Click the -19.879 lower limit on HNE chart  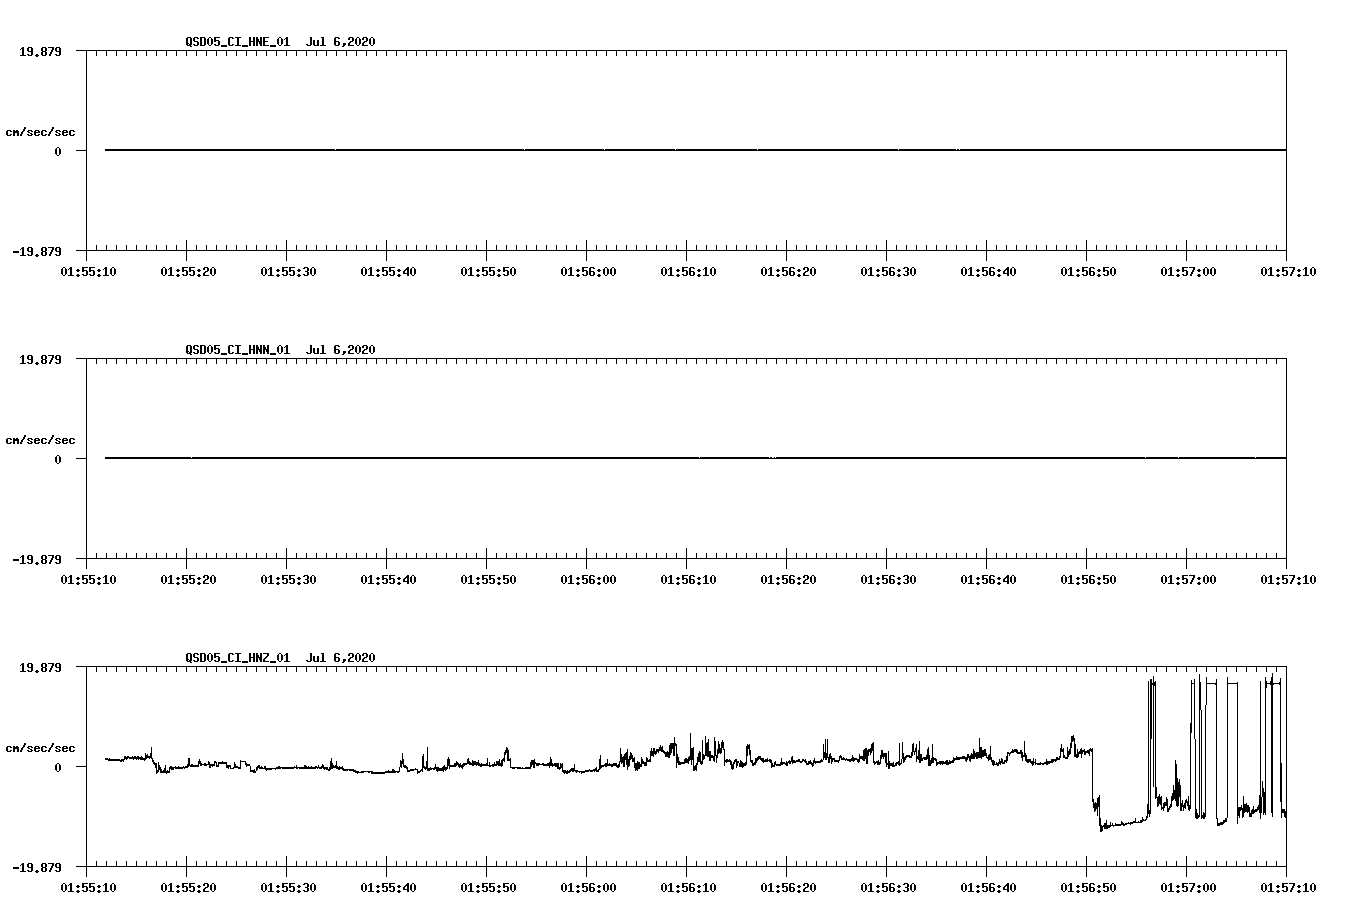tap(37, 251)
